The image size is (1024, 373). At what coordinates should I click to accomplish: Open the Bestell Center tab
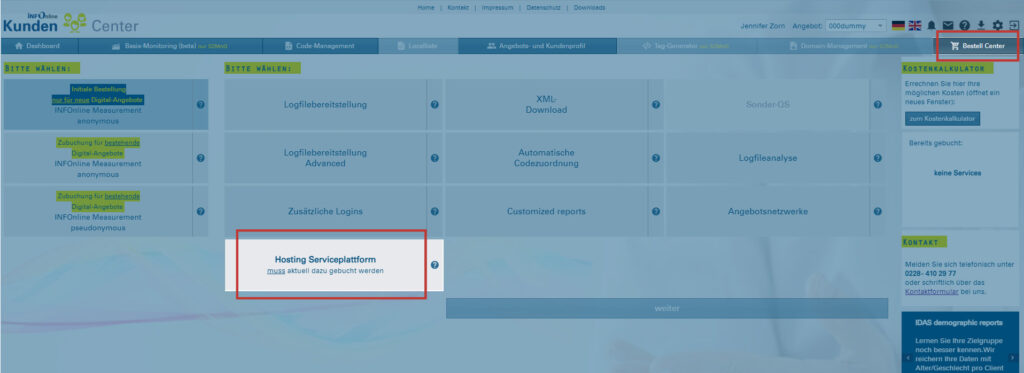click(977, 46)
